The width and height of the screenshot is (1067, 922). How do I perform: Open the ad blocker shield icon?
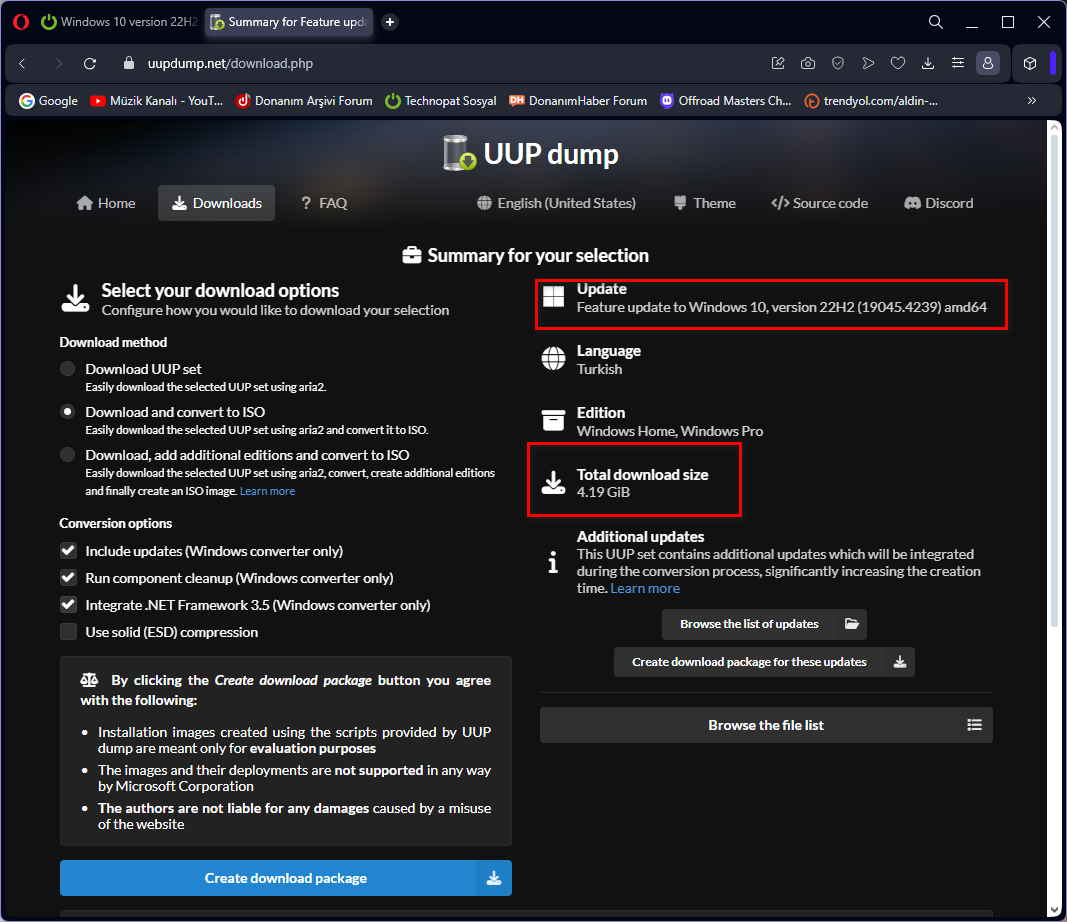click(x=838, y=63)
